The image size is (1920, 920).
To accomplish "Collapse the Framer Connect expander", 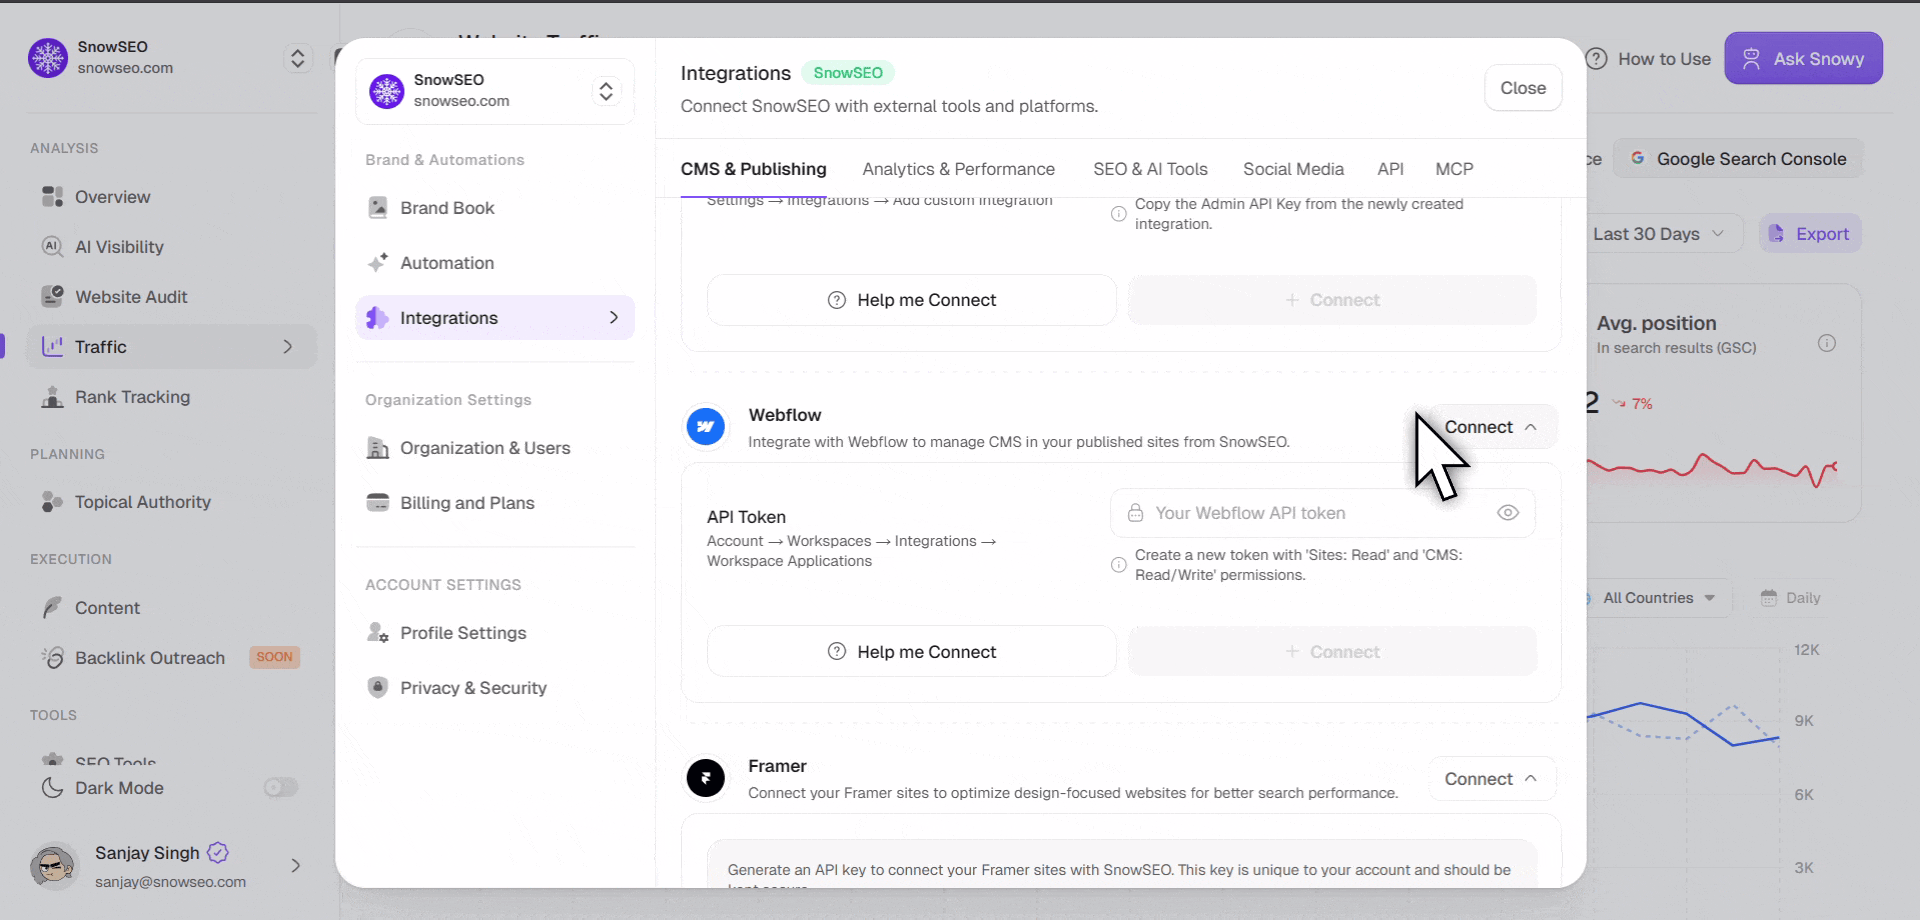I will (x=1491, y=779).
